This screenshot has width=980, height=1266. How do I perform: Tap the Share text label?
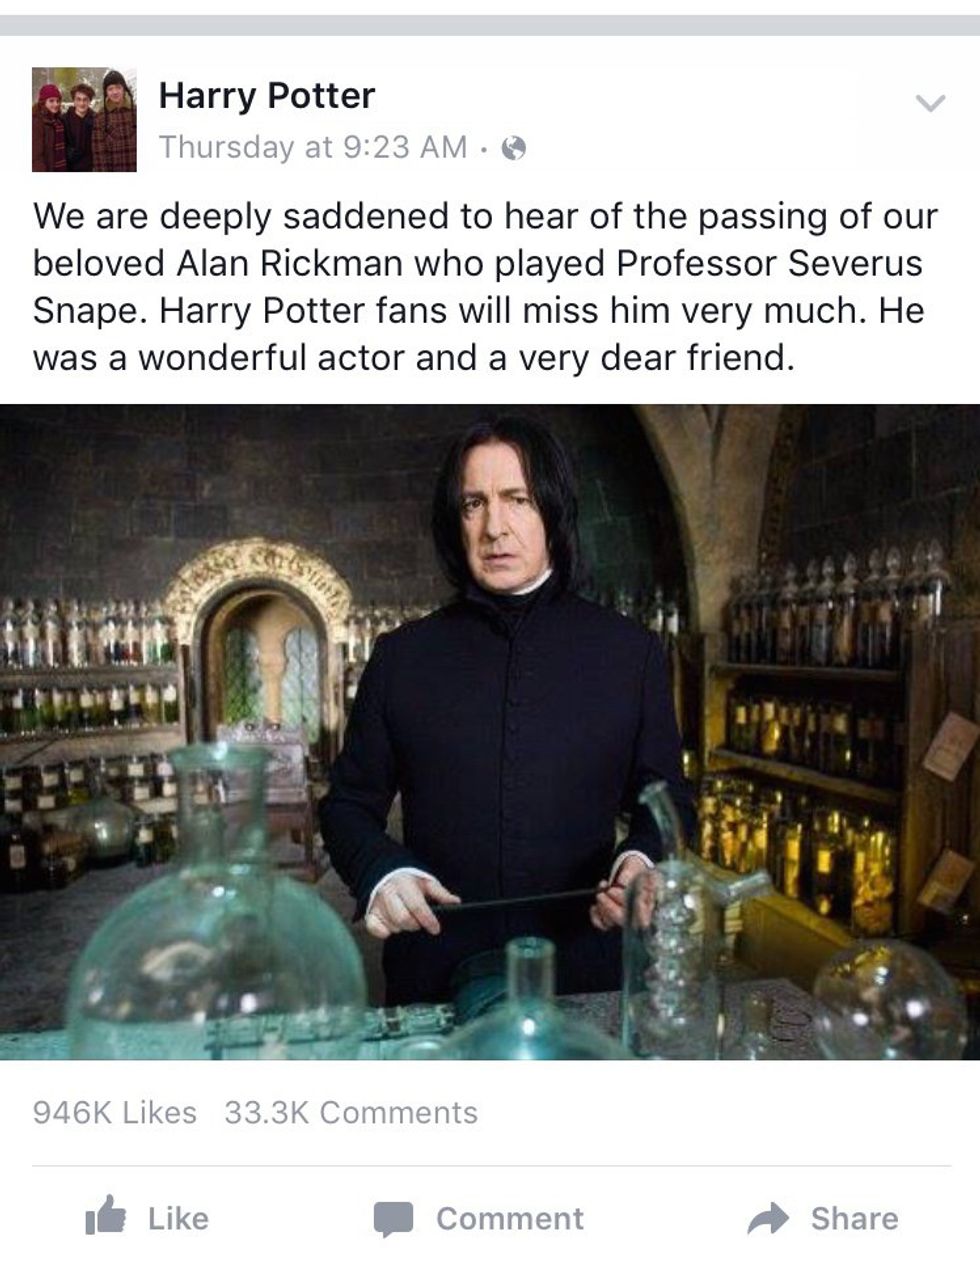(x=854, y=1218)
